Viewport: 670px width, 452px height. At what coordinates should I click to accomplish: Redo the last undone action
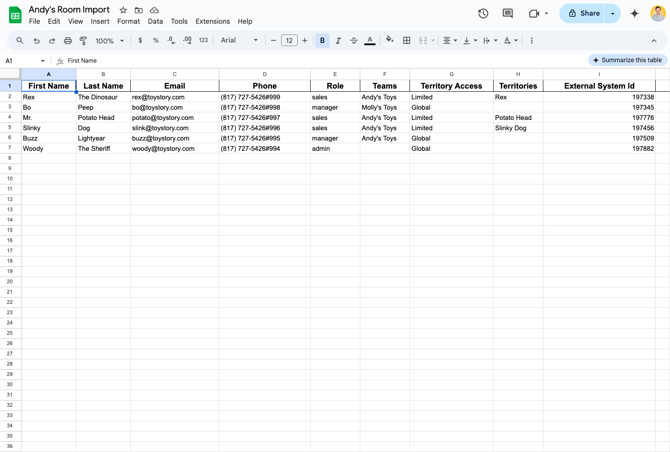[52, 41]
